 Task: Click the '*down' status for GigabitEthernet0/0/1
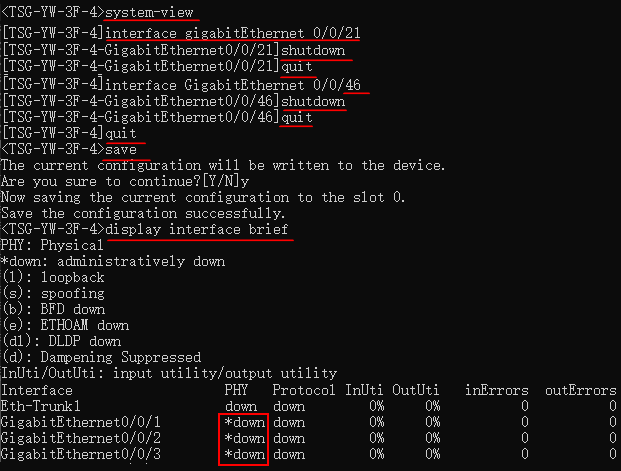point(245,422)
